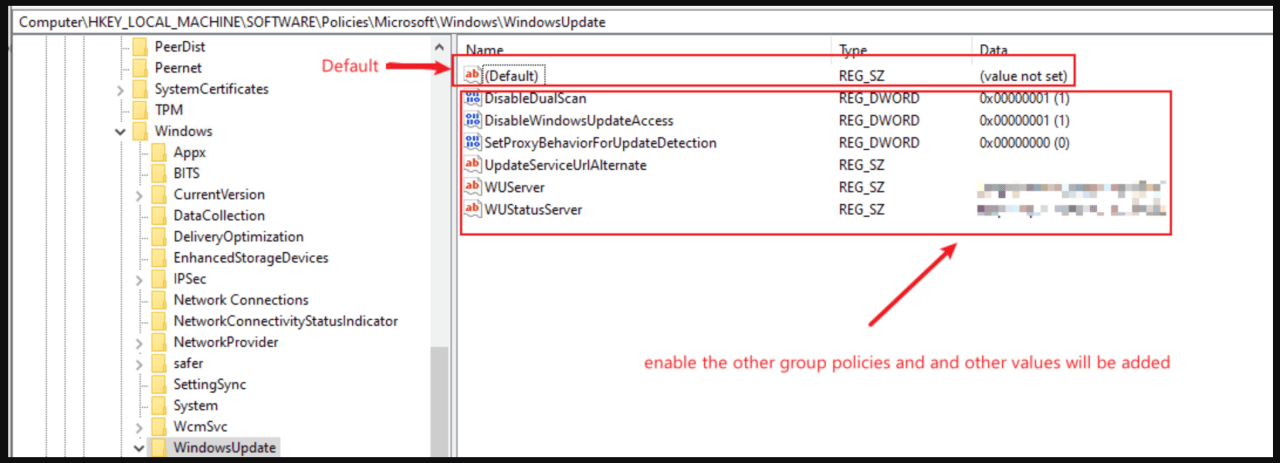This screenshot has height=463, width=1280.
Task: Expand the SystemCertificates key
Action: 121,90
